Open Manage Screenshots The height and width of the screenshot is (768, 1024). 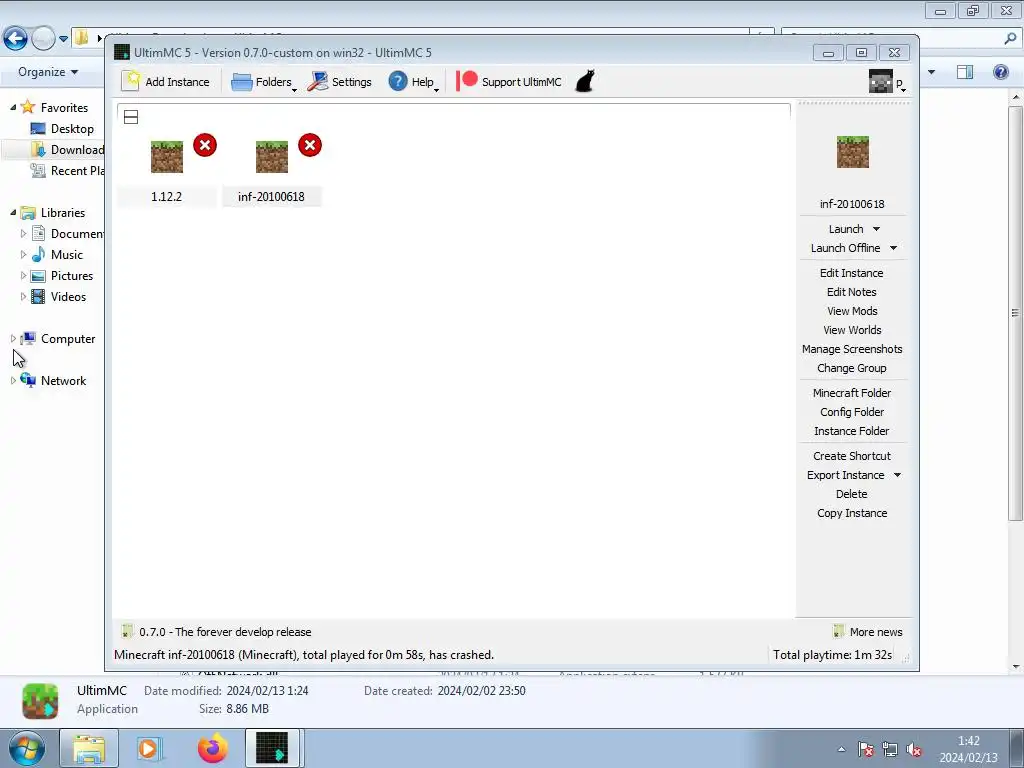point(852,349)
